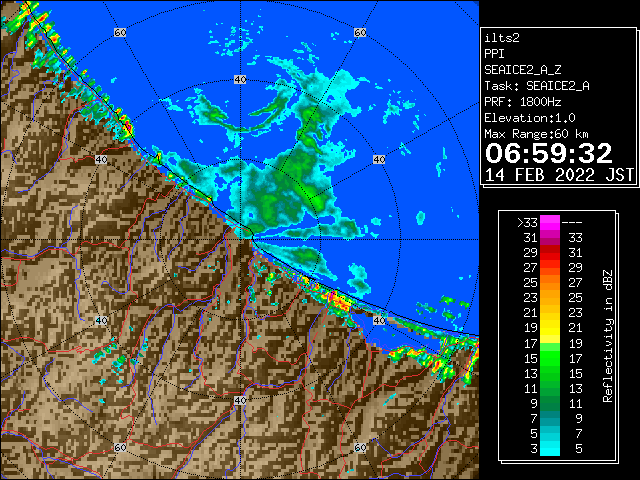The image size is (640, 480).
Task: Click the '33' legend upper-bound value
Action: click(x=576, y=238)
